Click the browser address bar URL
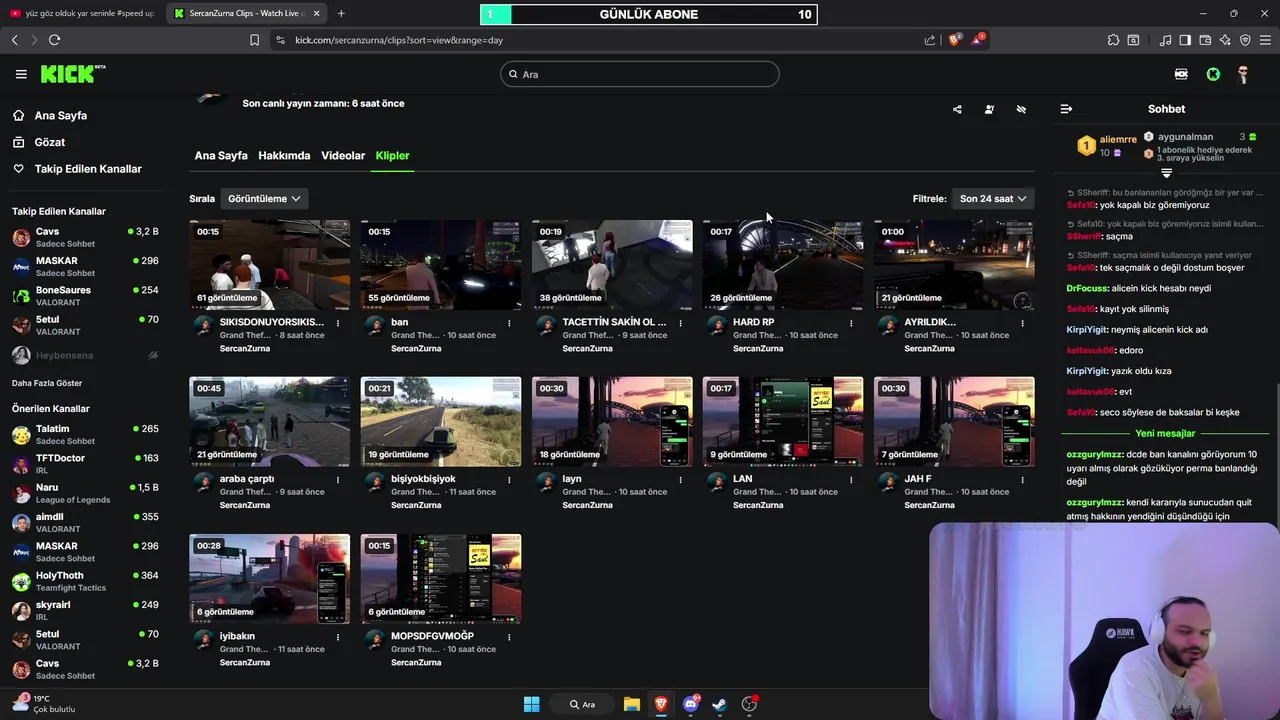Image resolution: width=1280 pixels, height=720 pixels. click(399, 40)
